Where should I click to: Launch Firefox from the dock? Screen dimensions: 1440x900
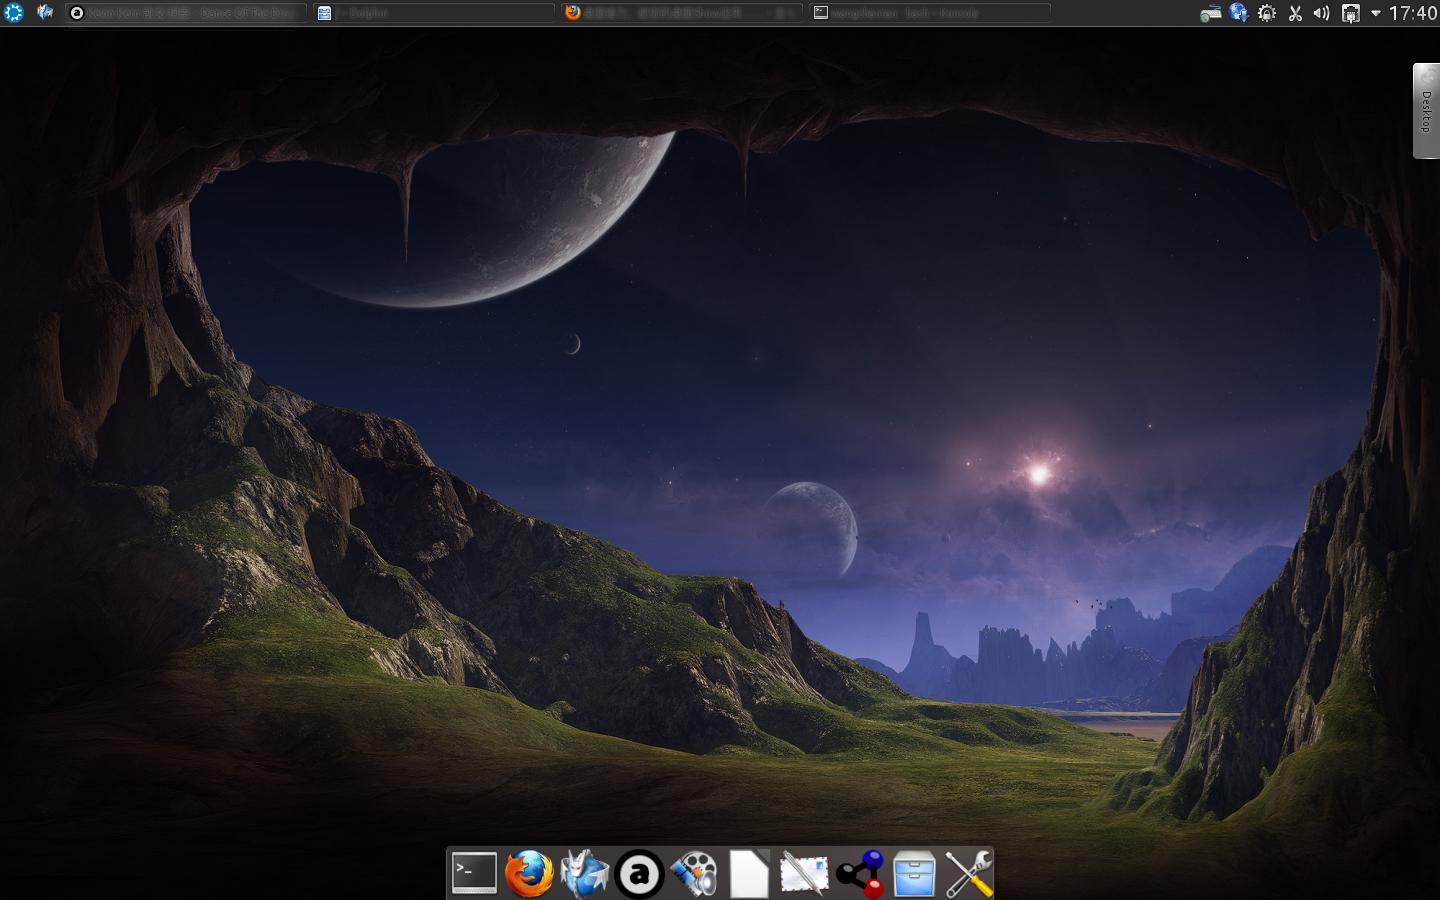(x=529, y=873)
